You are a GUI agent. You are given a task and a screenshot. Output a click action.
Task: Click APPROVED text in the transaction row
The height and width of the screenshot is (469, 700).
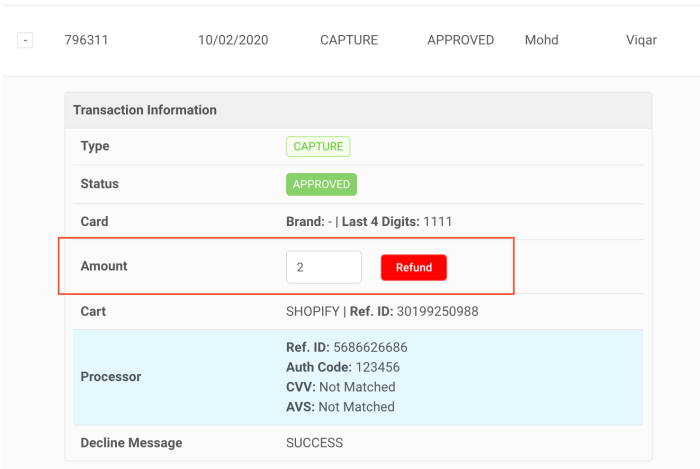coord(460,41)
